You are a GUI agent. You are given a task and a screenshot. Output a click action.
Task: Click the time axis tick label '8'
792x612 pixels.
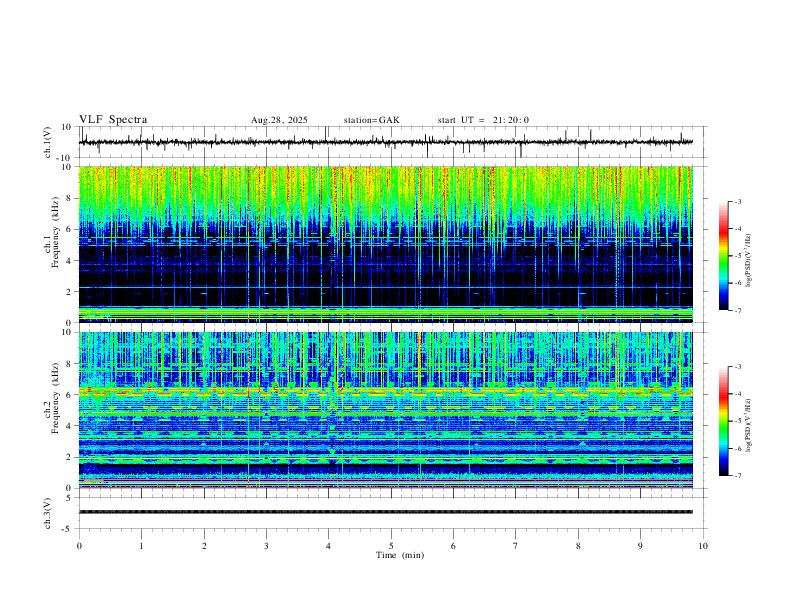pos(578,546)
